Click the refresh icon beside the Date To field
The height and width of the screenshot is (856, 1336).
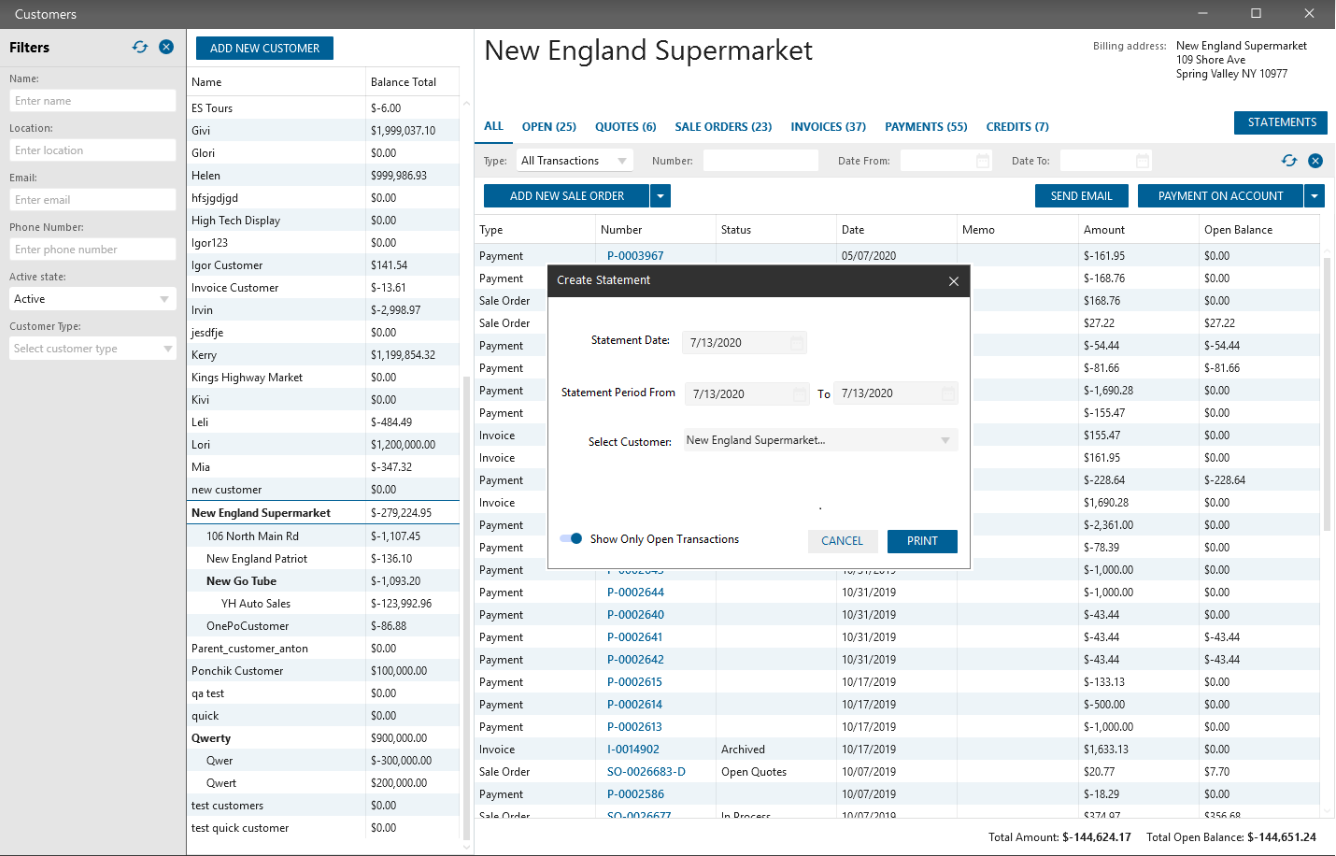pyautogui.click(x=1289, y=160)
